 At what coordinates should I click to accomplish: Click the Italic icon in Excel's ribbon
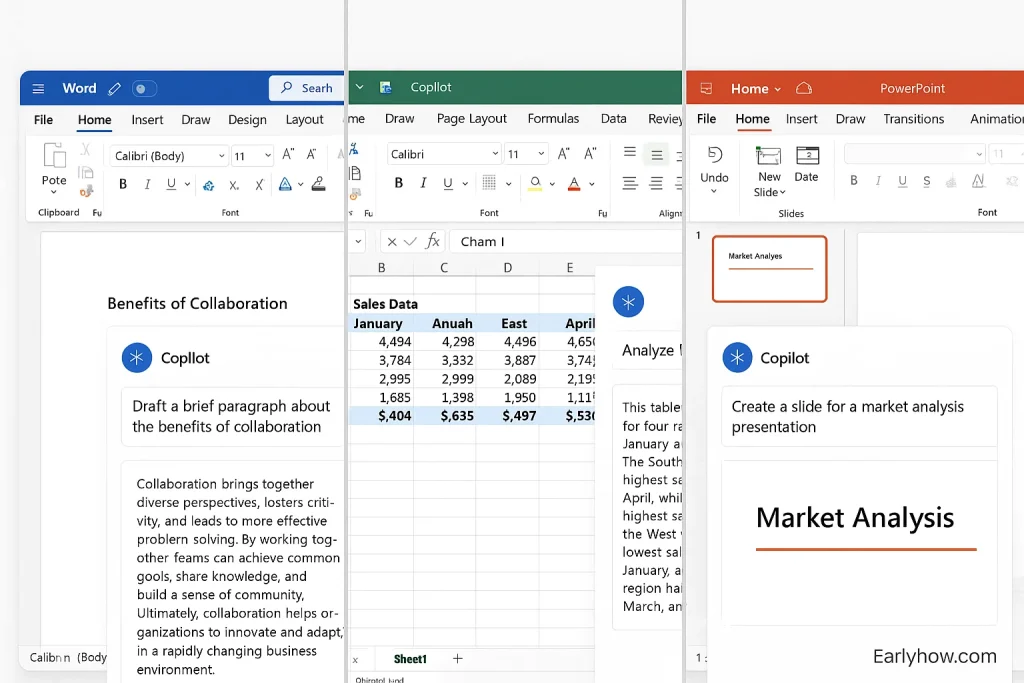tap(423, 183)
